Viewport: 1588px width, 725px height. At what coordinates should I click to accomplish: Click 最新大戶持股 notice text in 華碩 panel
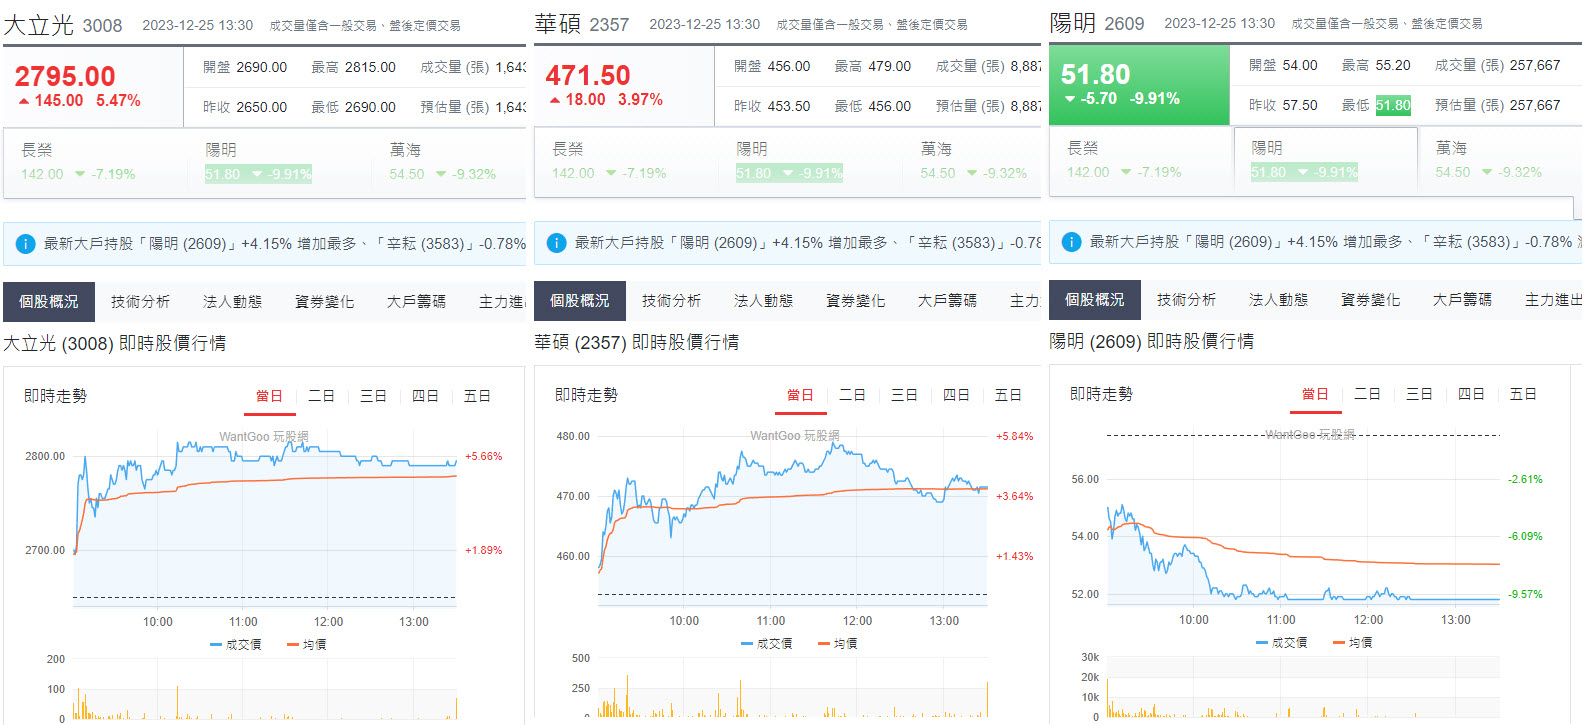click(807, 243)
